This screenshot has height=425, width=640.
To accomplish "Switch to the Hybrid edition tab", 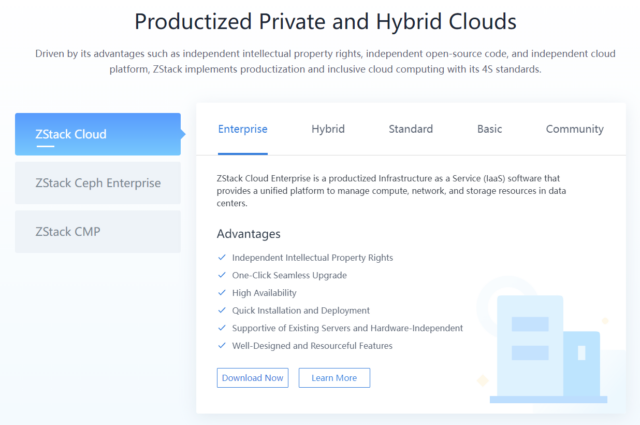I will coord(328,129).
